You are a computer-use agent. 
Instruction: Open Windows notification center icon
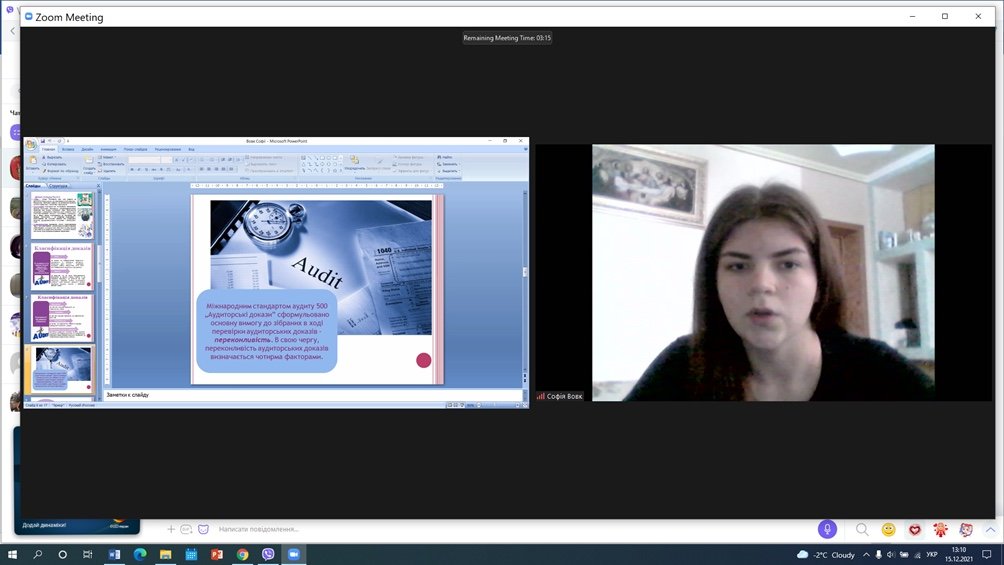(x=987, y=555)
